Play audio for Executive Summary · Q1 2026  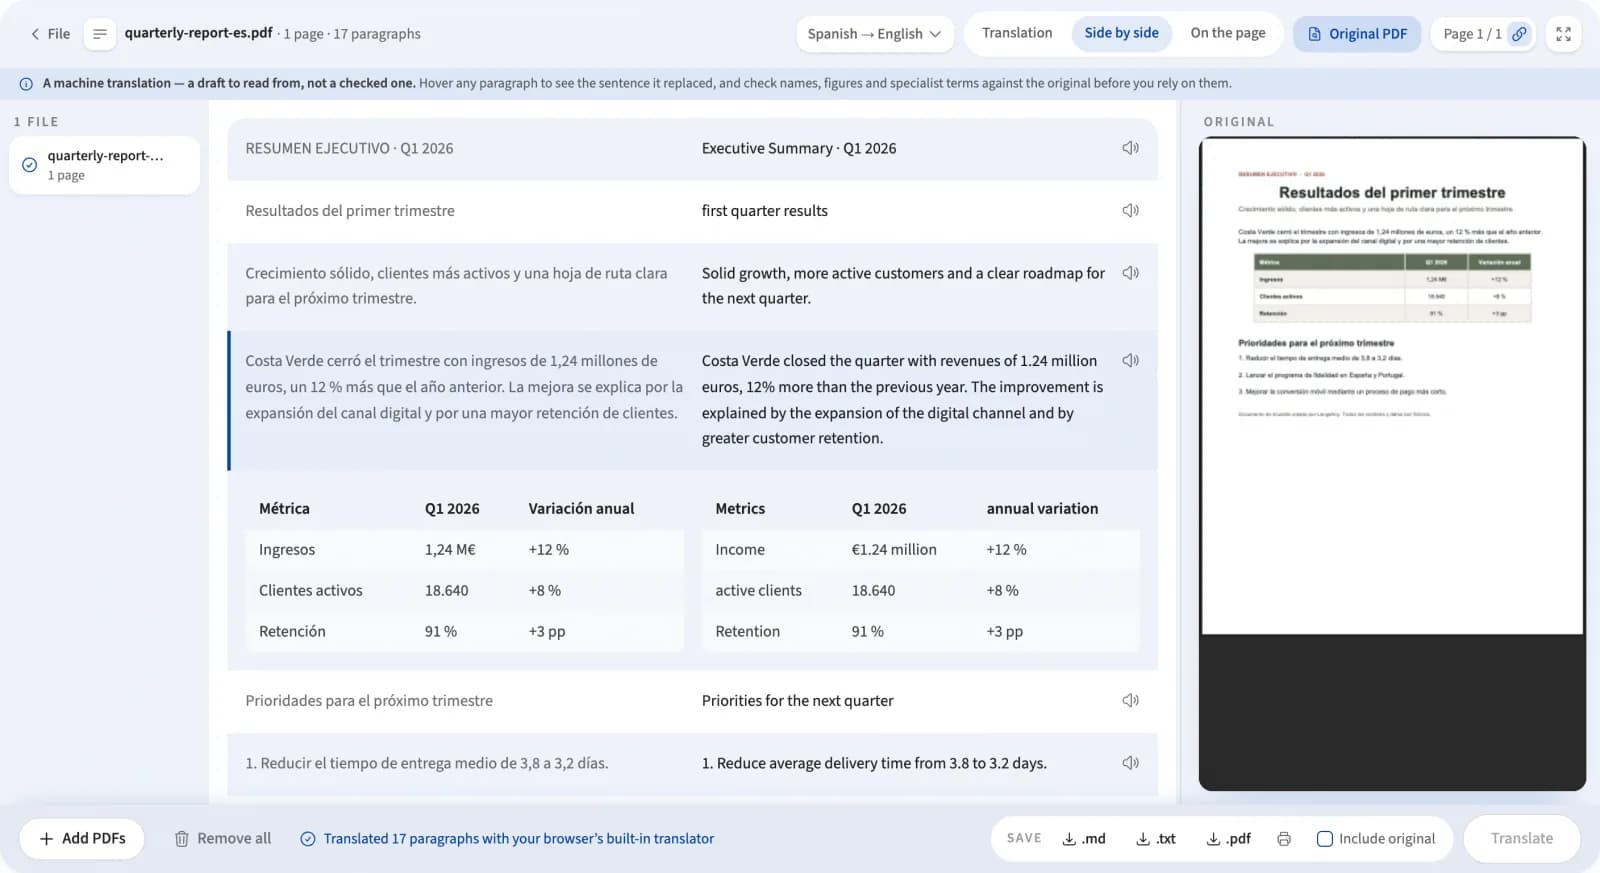1130,148
